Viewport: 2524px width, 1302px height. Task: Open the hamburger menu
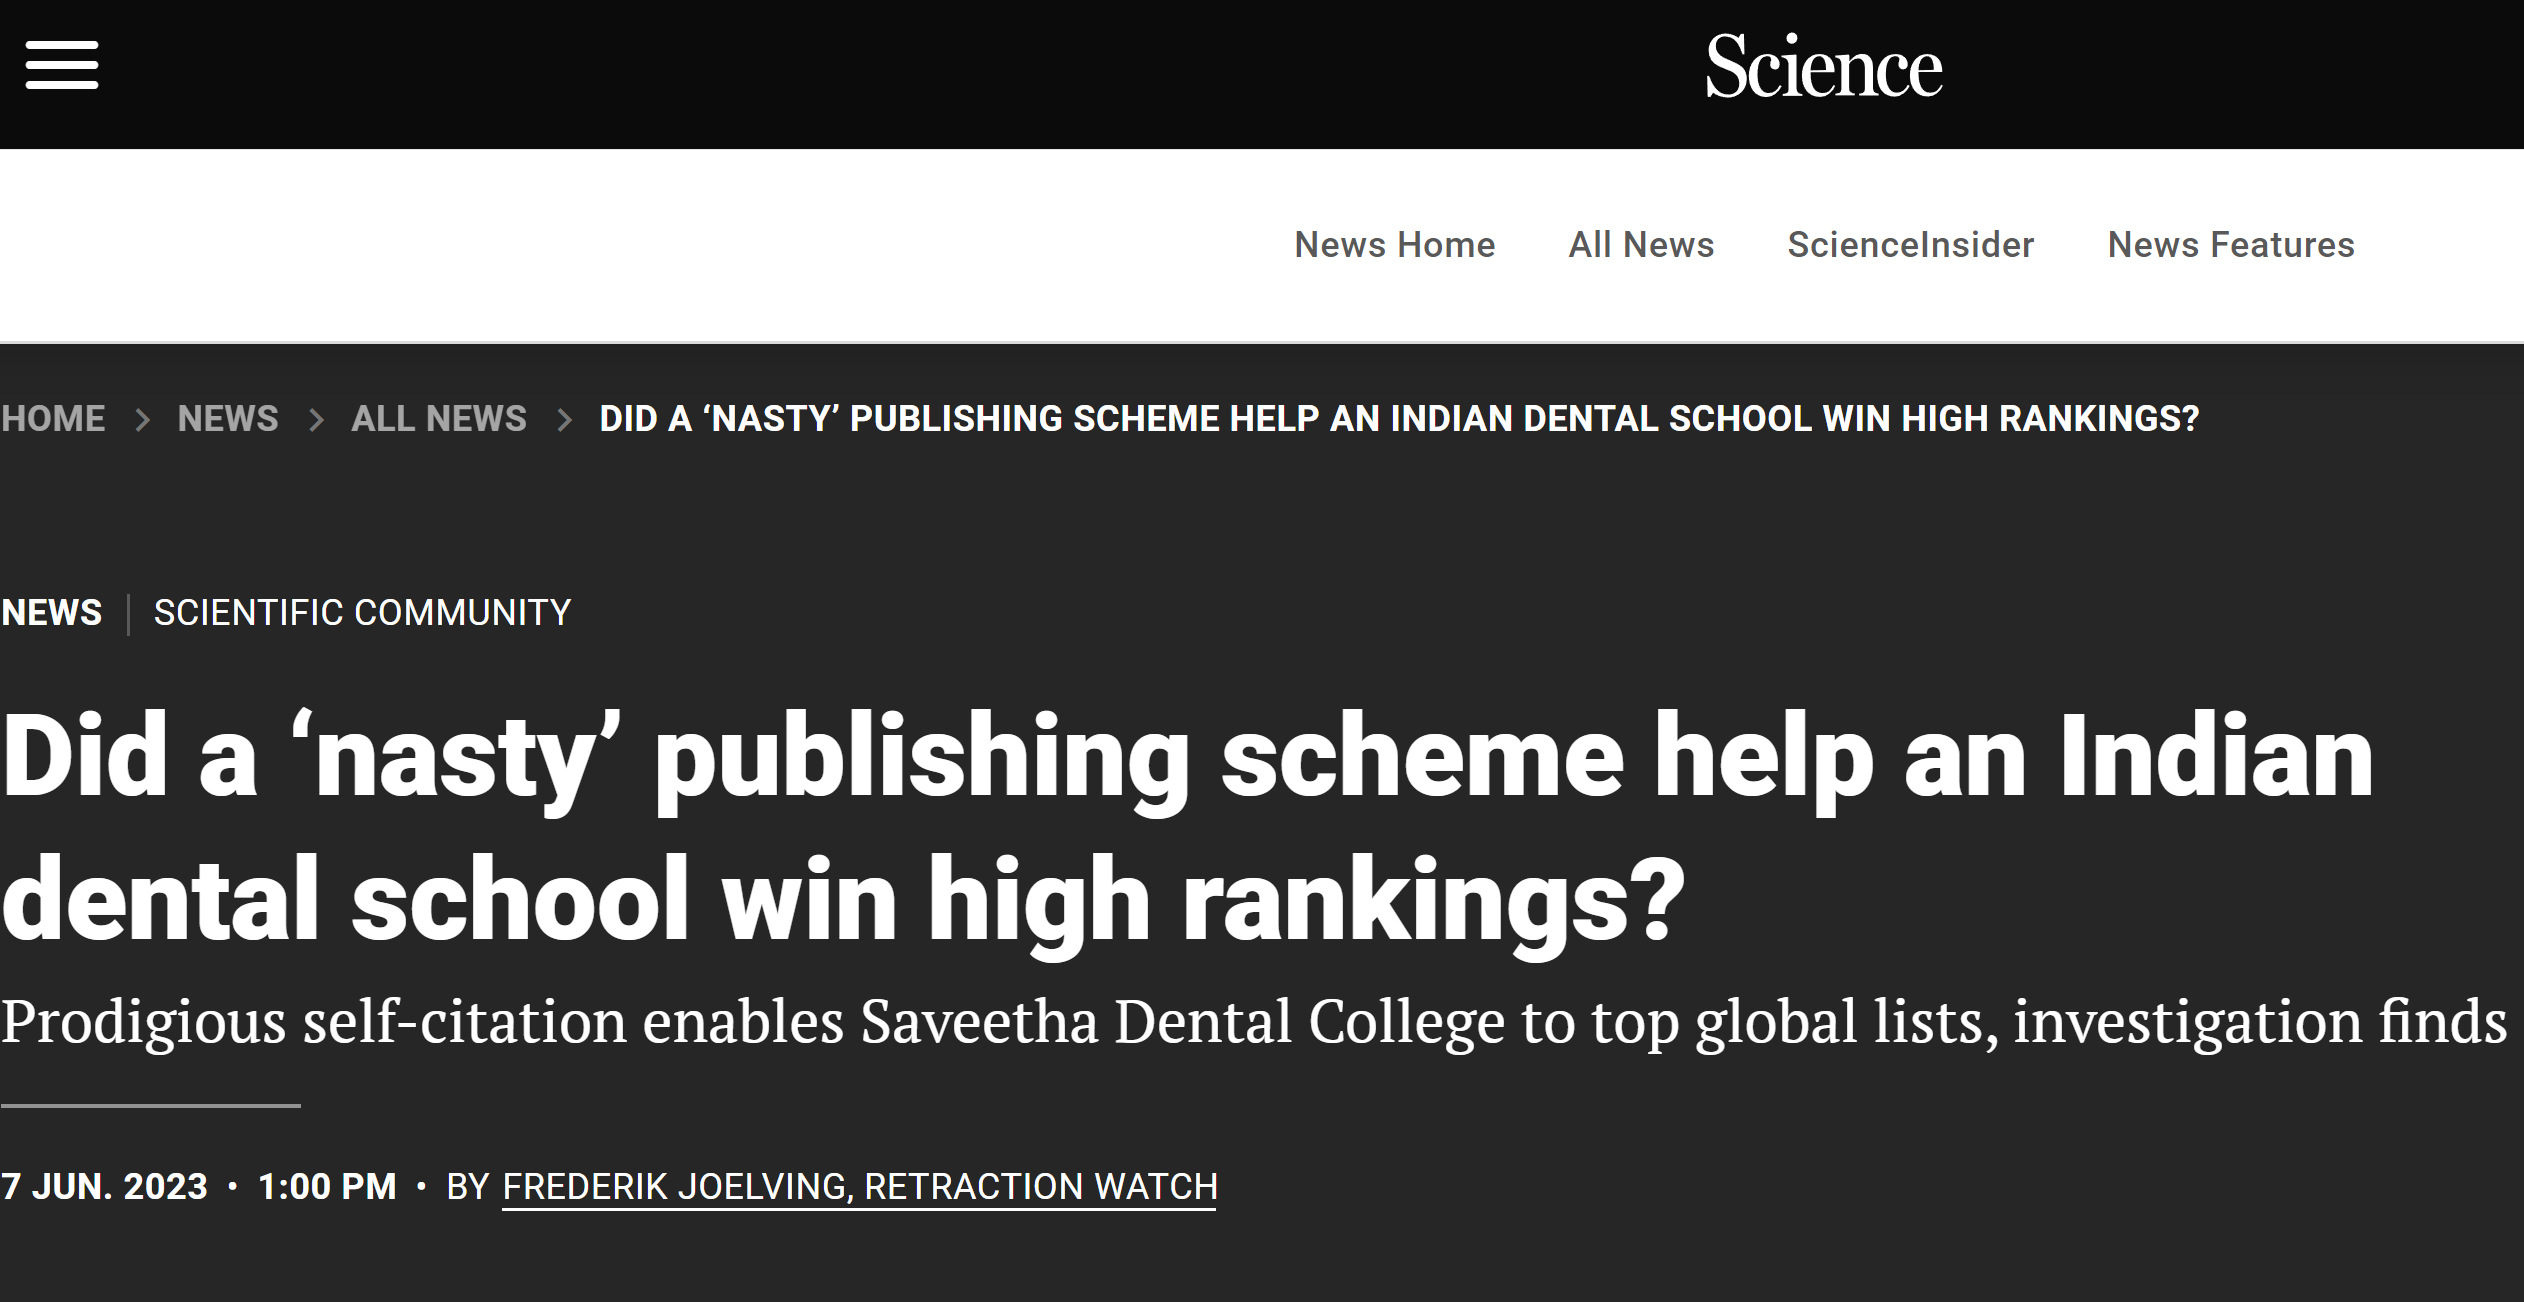pos(62,65)
